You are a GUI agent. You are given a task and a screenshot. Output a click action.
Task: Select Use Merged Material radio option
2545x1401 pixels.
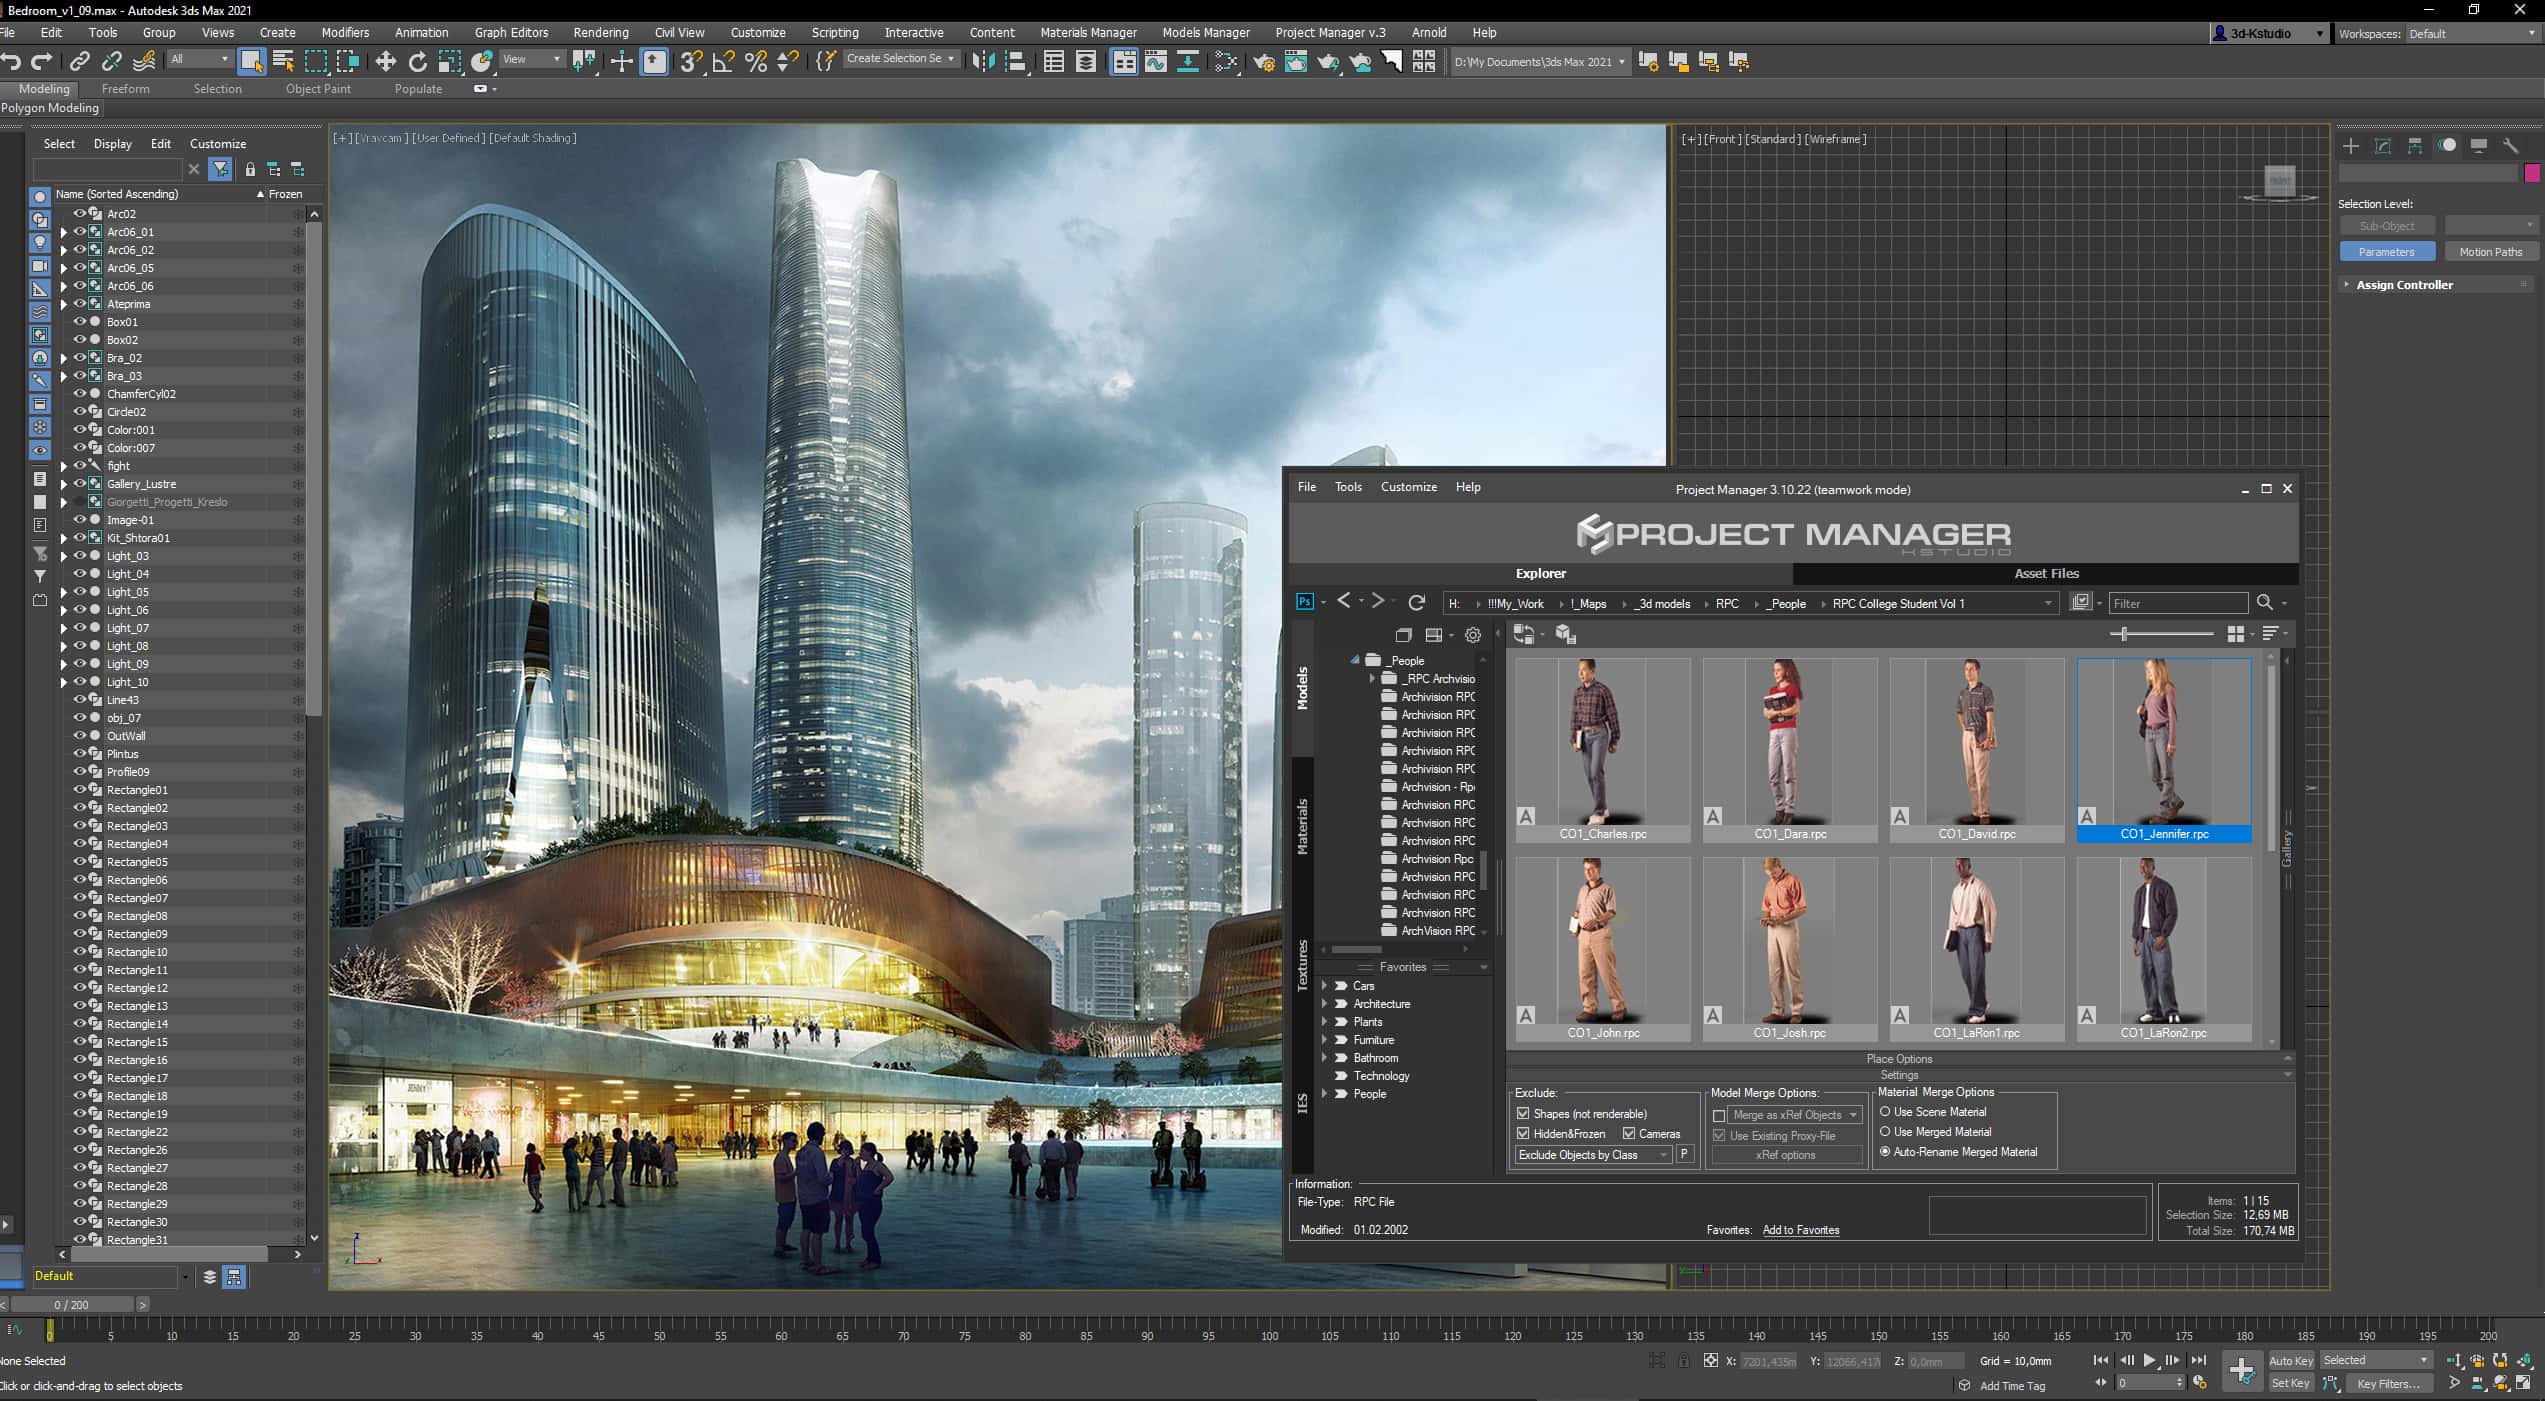click(x=1885, y=1132)
